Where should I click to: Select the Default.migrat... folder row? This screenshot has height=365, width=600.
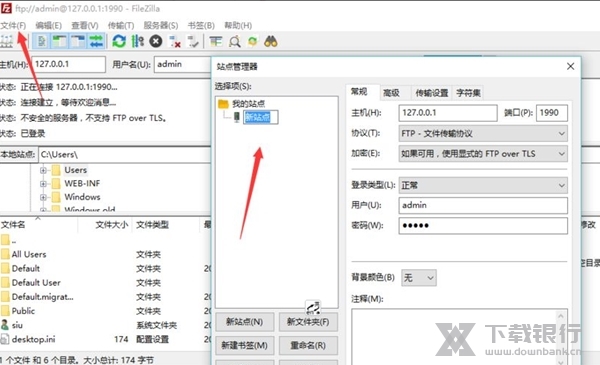(105, 297)
